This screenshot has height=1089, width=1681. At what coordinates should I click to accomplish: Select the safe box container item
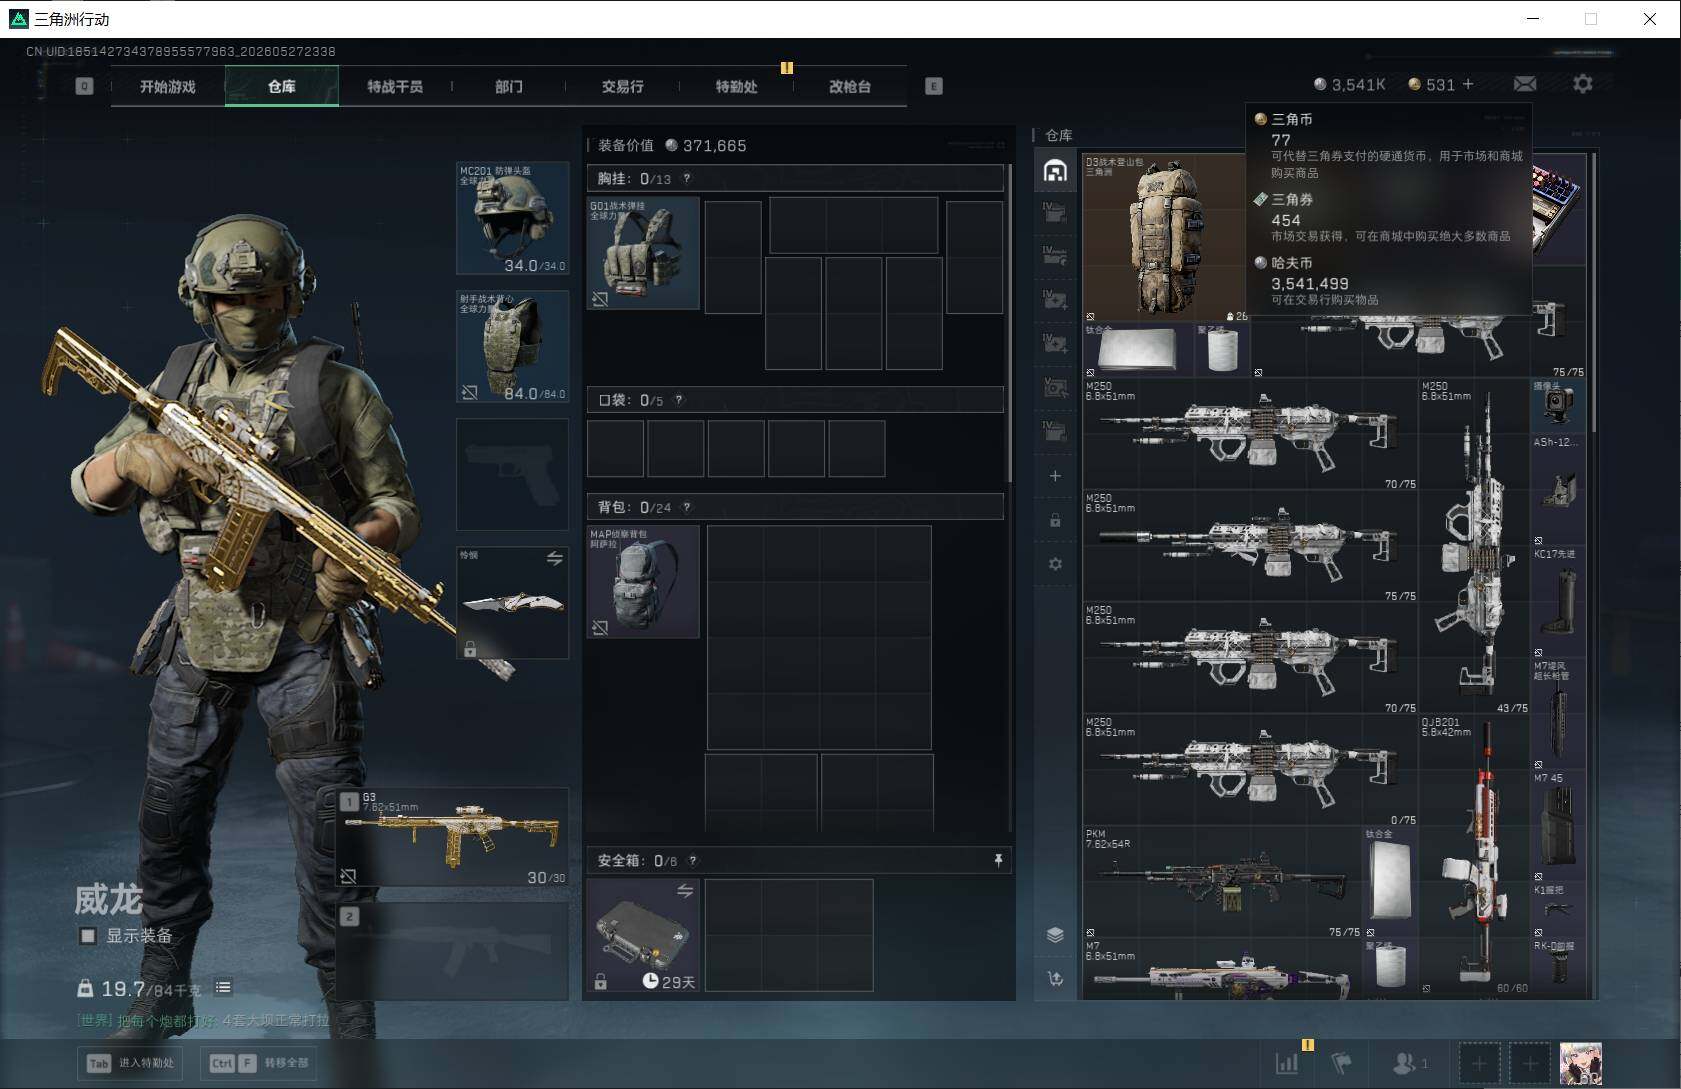coord(643,935)
